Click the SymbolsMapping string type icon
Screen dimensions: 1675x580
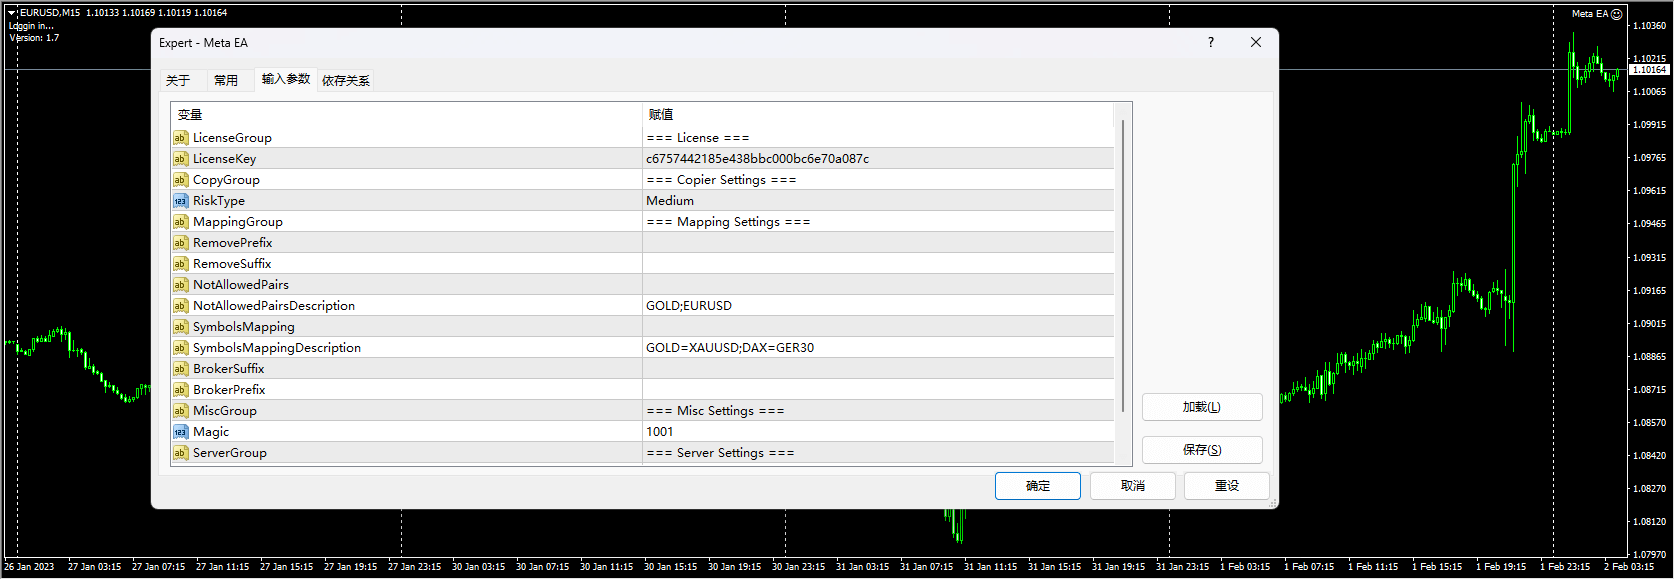click(x=180, y=327)
